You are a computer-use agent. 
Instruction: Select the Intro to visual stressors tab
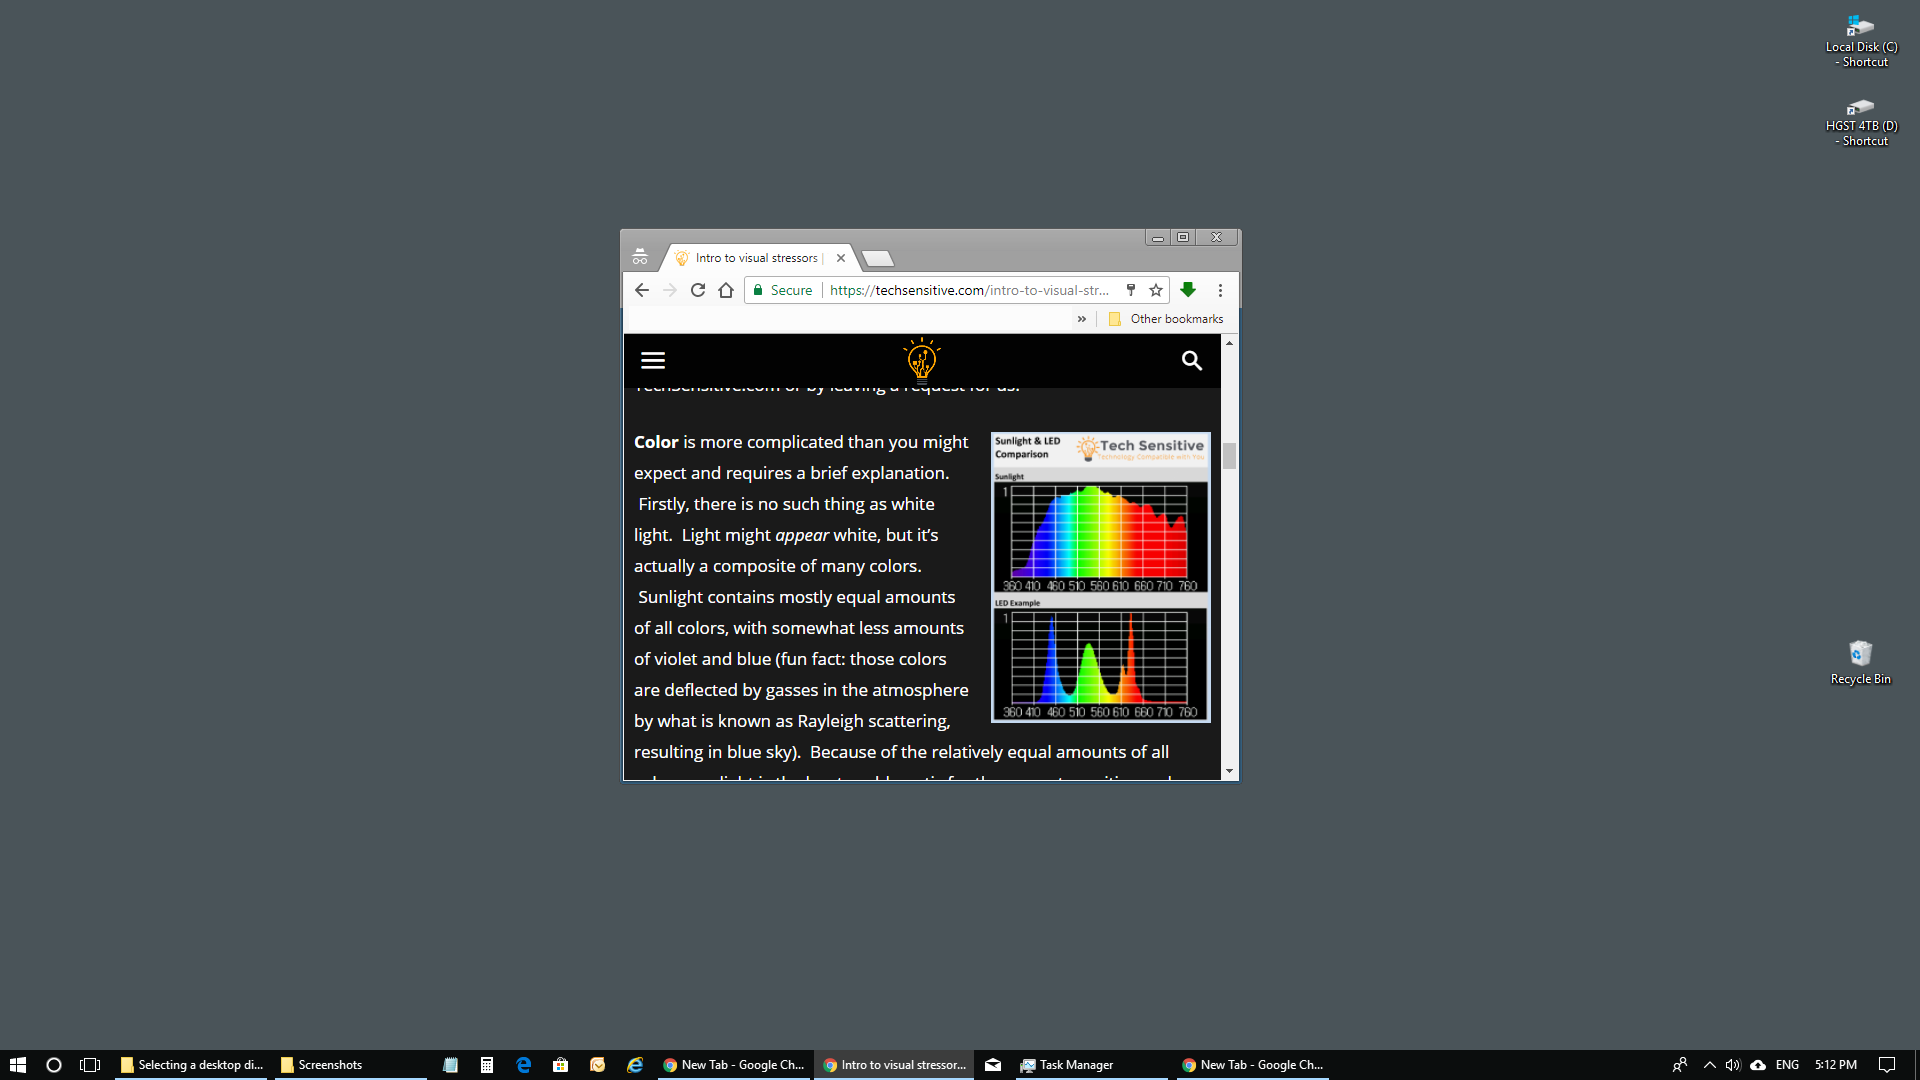[756, 258]
